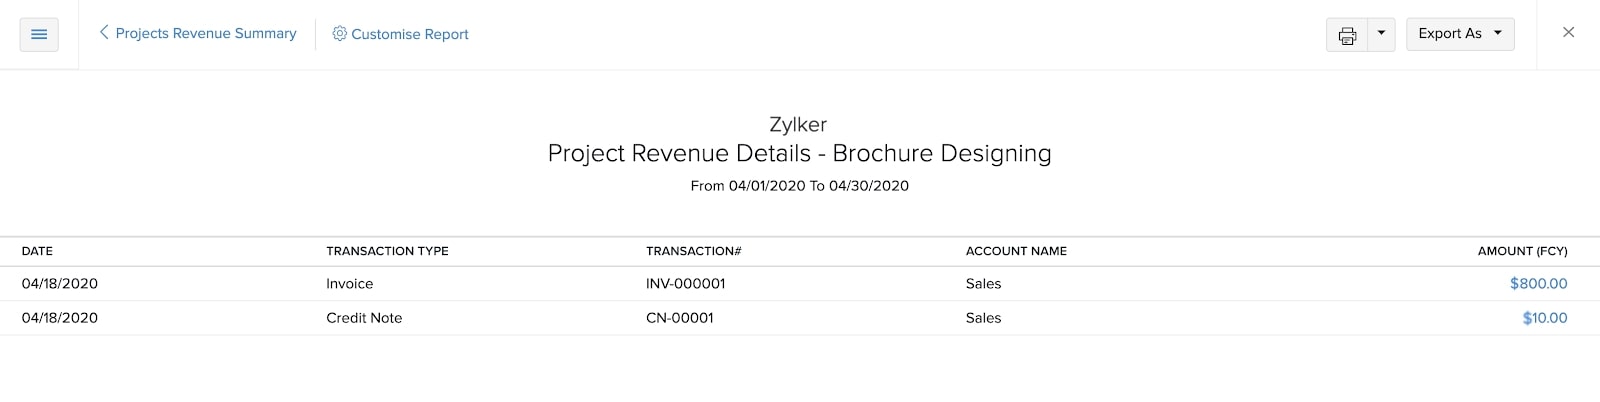
Task: Click the printer icon
Action: click(x=1347, y=35)
